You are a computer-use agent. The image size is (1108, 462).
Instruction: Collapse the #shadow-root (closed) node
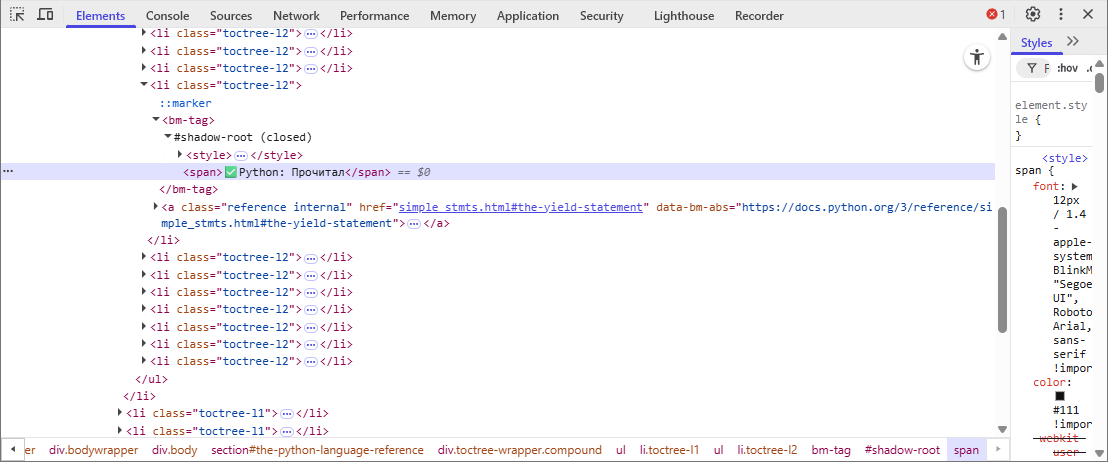(168, 137)
